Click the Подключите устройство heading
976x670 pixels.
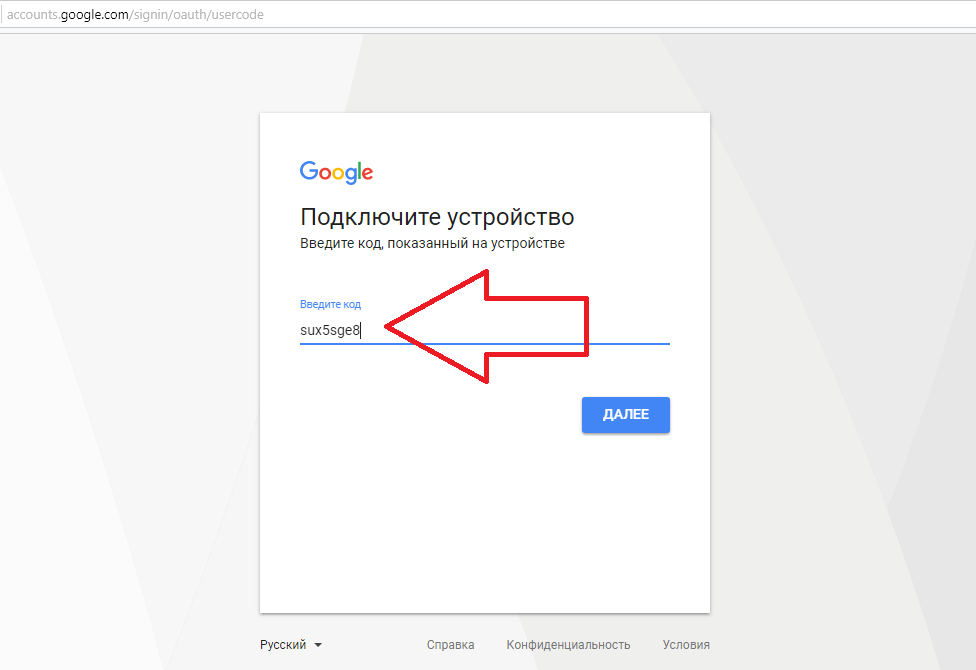pyautogui.click(x=437, y=217)
